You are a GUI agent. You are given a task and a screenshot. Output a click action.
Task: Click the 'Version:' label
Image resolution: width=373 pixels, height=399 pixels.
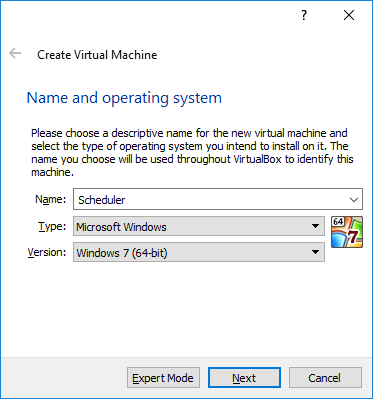47,253
